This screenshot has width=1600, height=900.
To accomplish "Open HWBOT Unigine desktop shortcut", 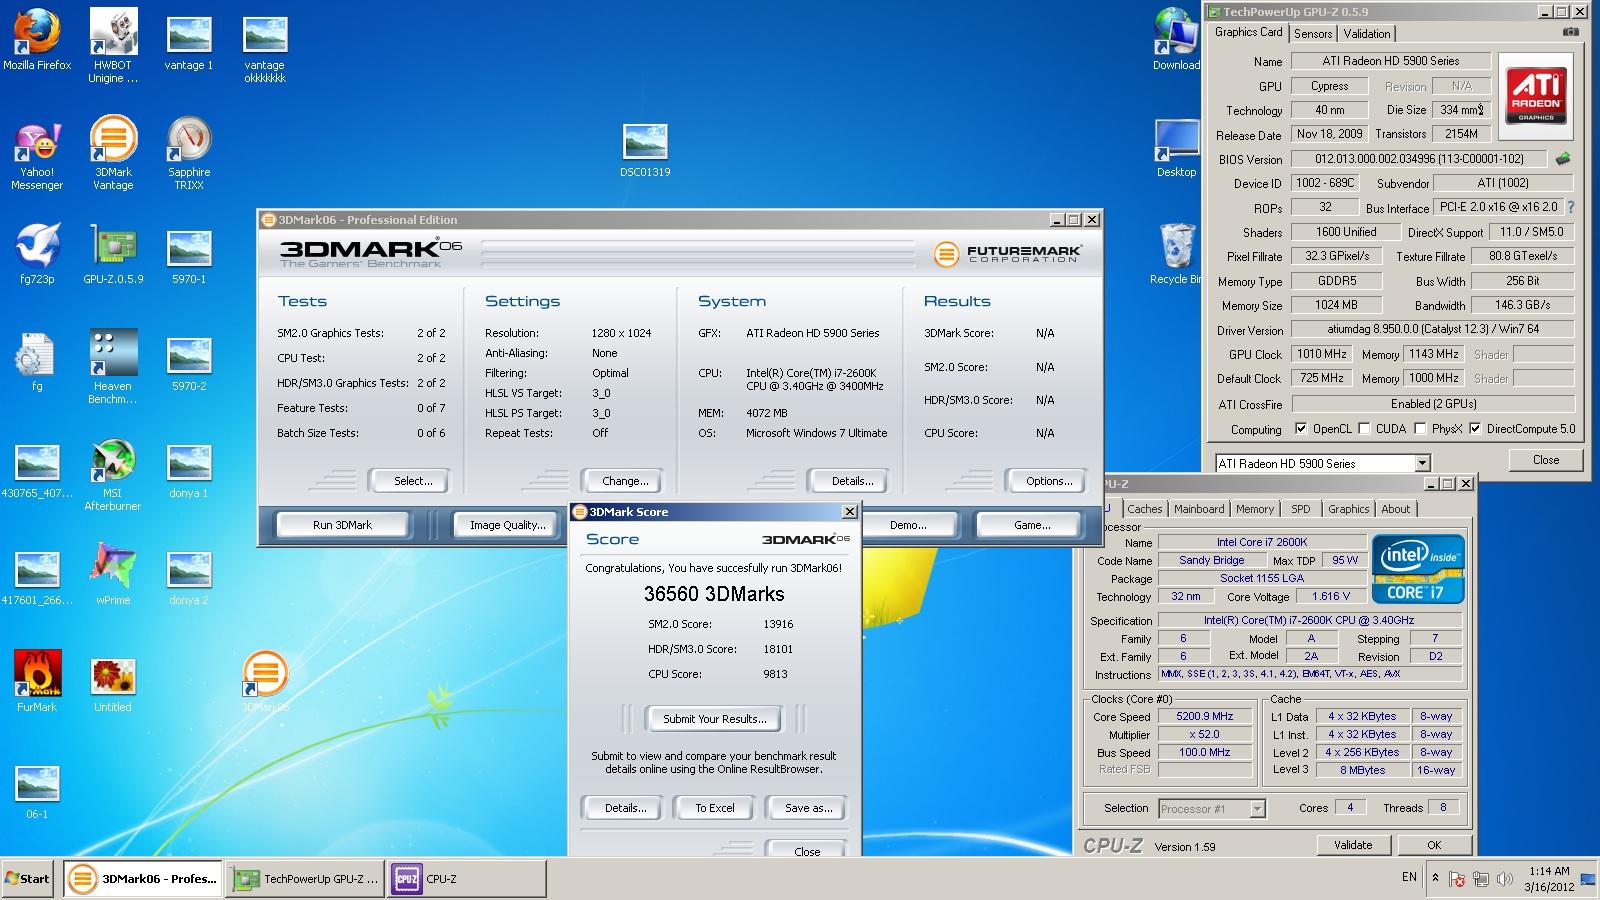I will [113, 46].
